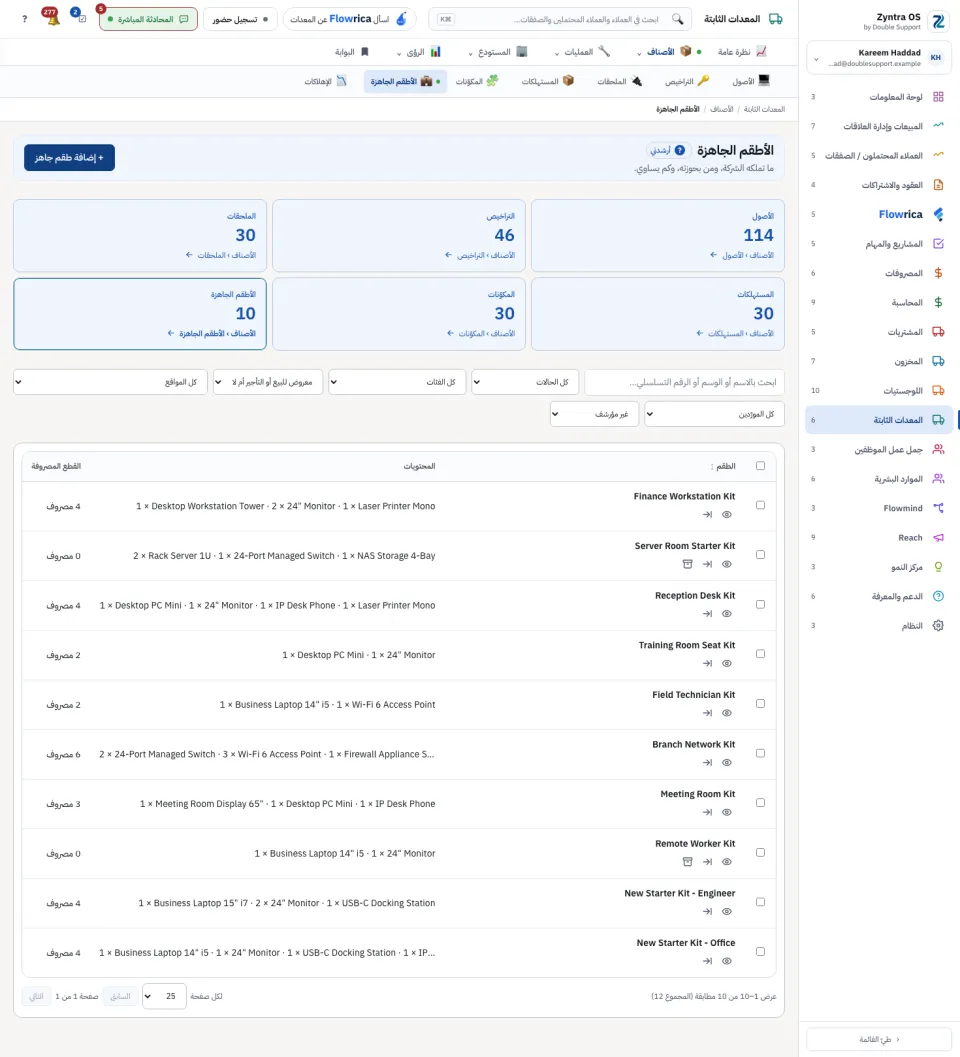
Task: Open the كل الموردين suppliers dropdown
Action: pos(715,414)
